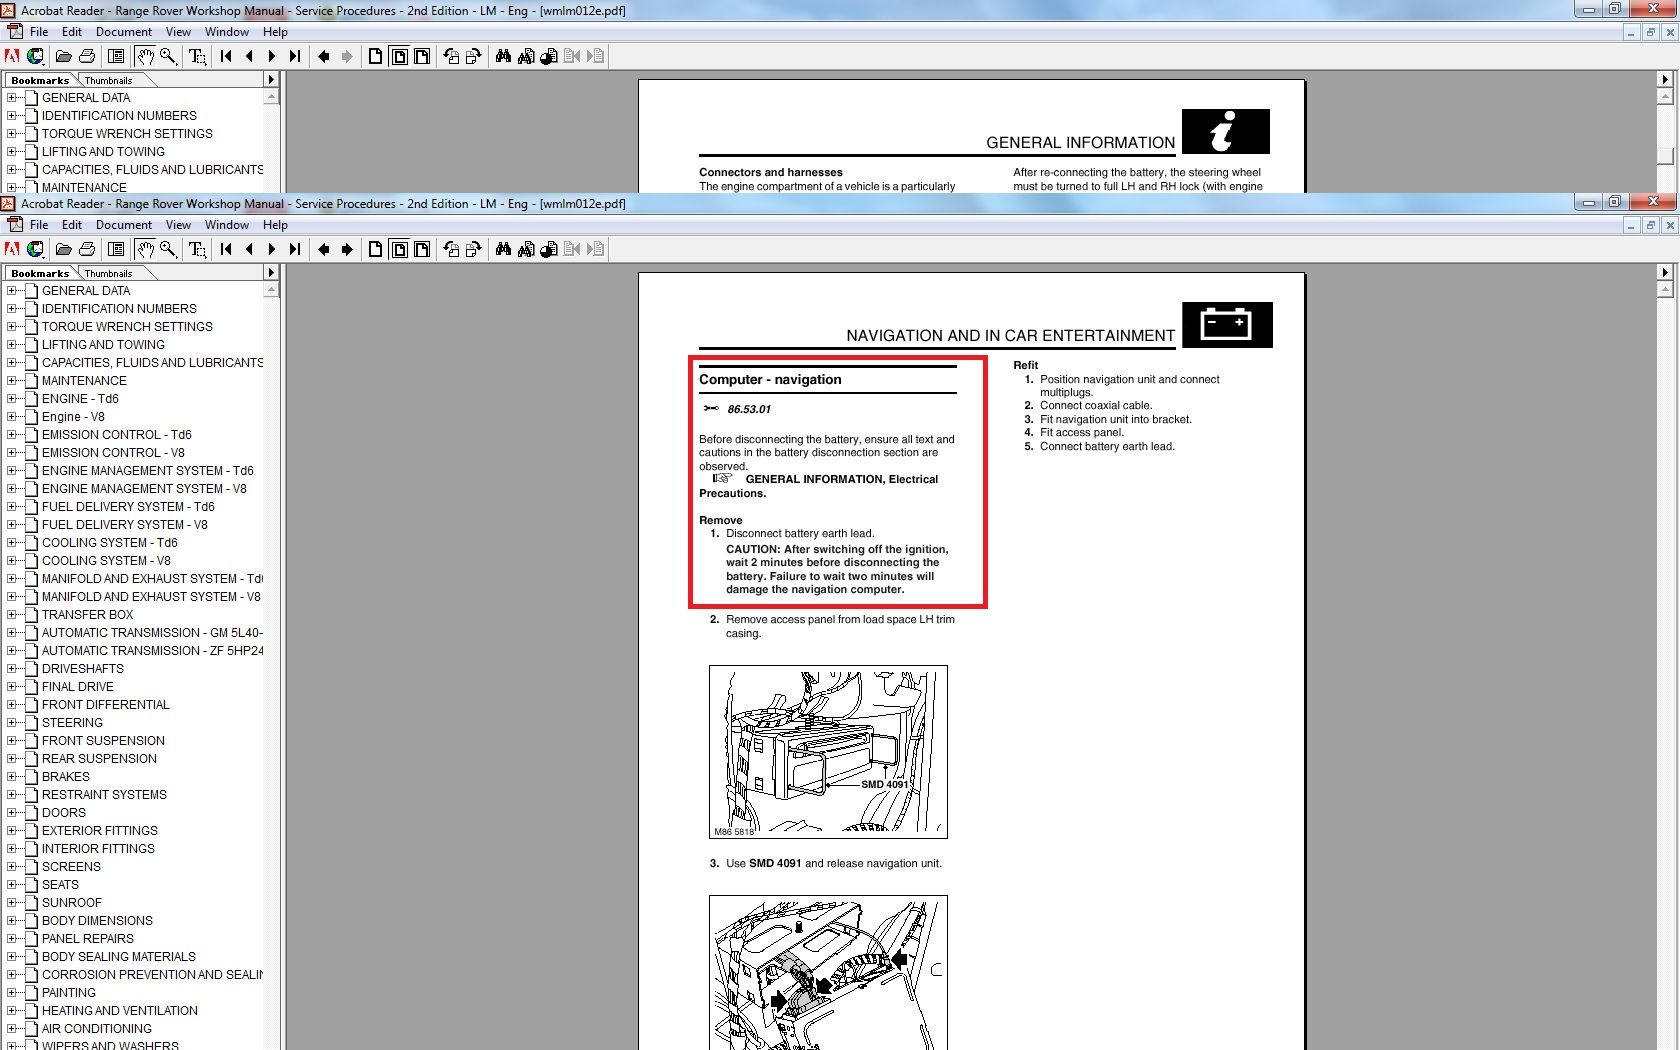The image size is (1680, 1050).
Task: Open a file in the front window toolbar
Action: pos(63,249)
